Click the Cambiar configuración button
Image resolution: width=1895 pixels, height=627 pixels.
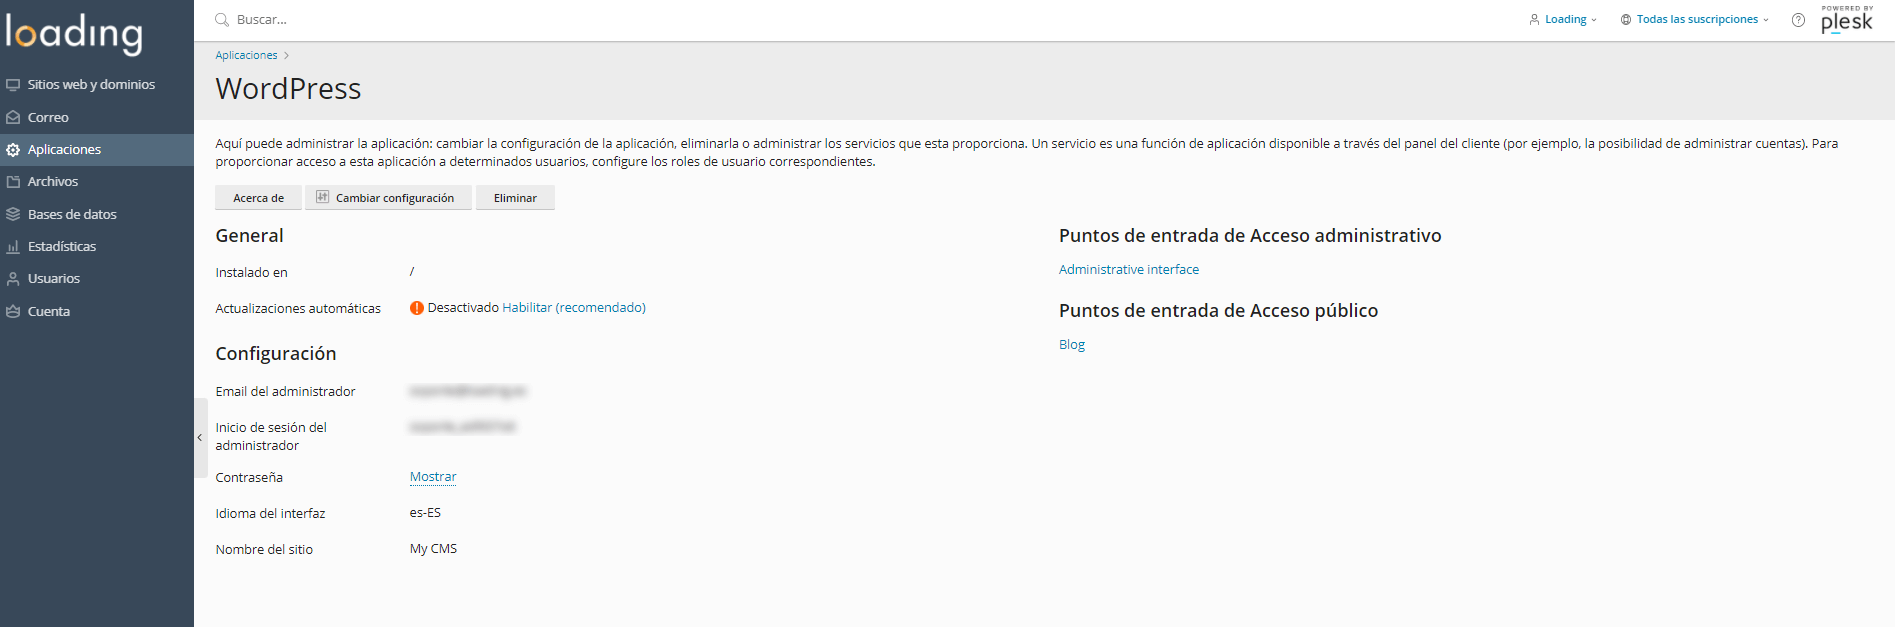388,198
